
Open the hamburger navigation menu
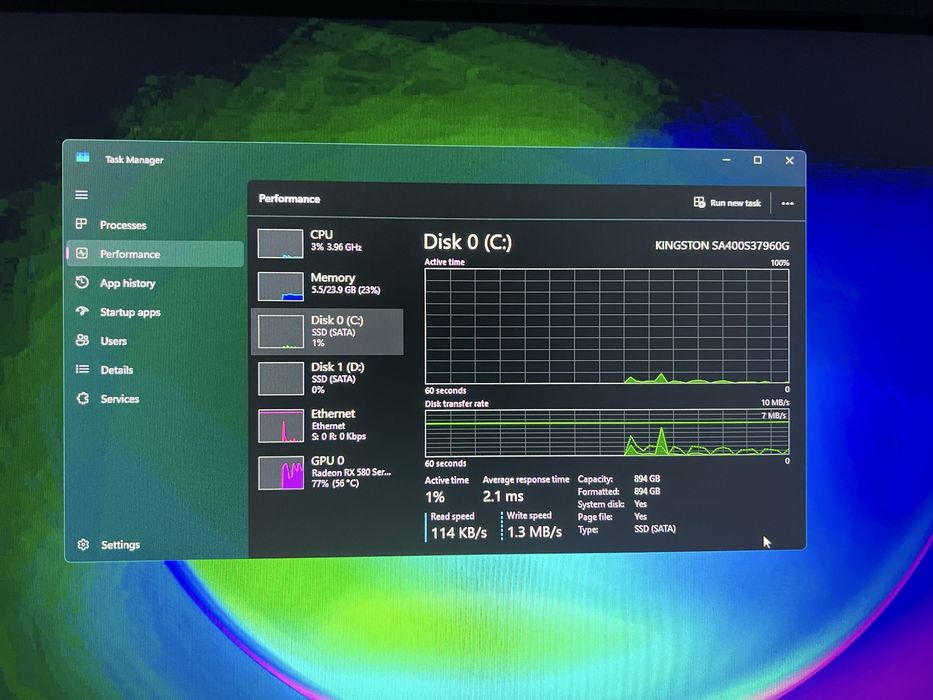click(82, 195)
